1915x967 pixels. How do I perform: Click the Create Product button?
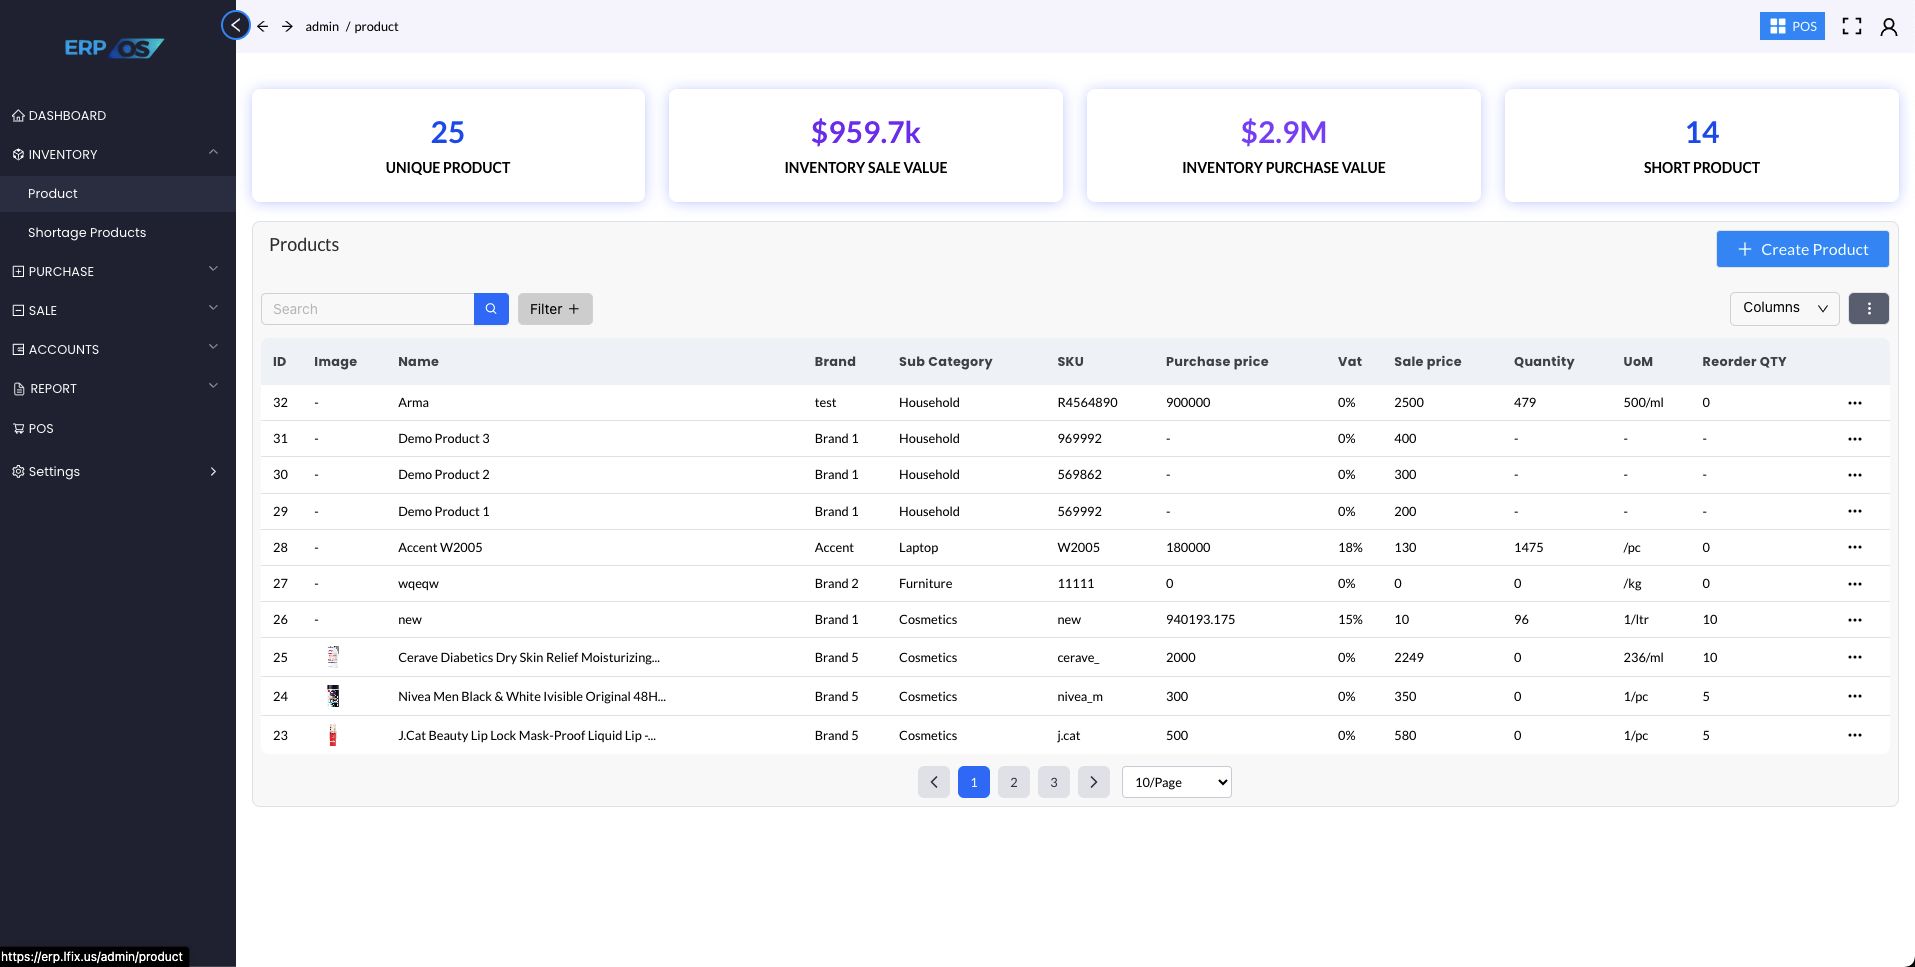pos(1802,249)
